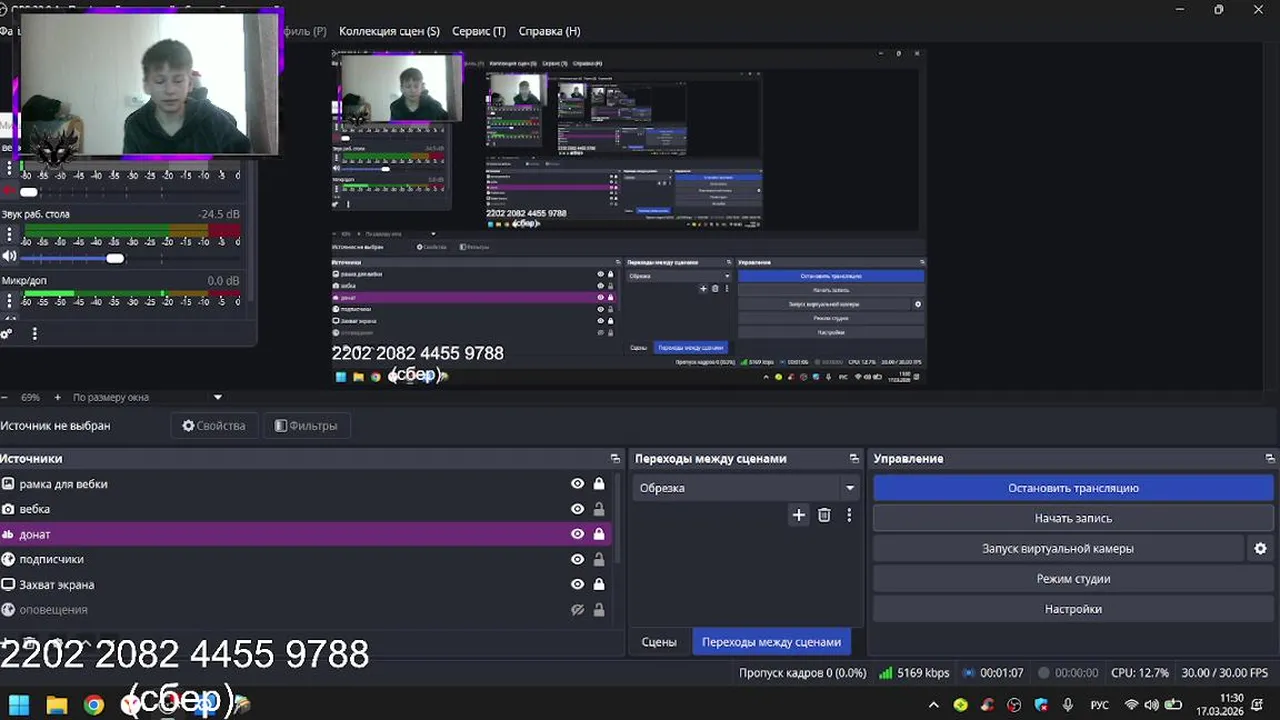Open advanced audio properties gears
Screen dimensions: 1280x720
point(6,334)
